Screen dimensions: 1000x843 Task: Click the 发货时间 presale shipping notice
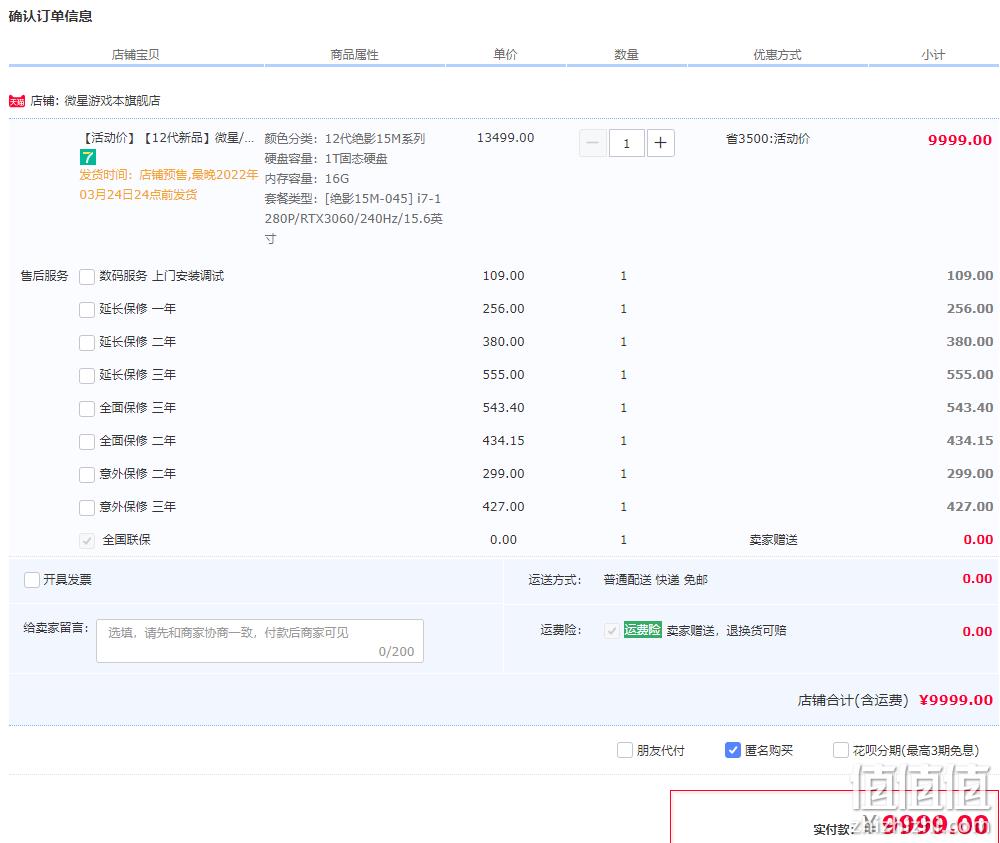(168, 184)
